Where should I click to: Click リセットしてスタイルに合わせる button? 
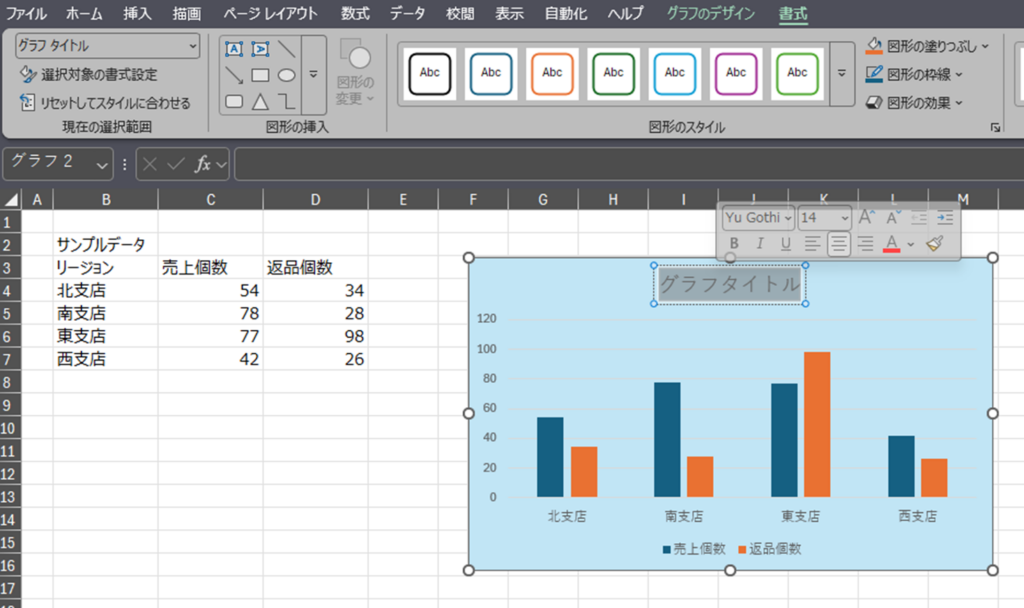pos(105,102)
